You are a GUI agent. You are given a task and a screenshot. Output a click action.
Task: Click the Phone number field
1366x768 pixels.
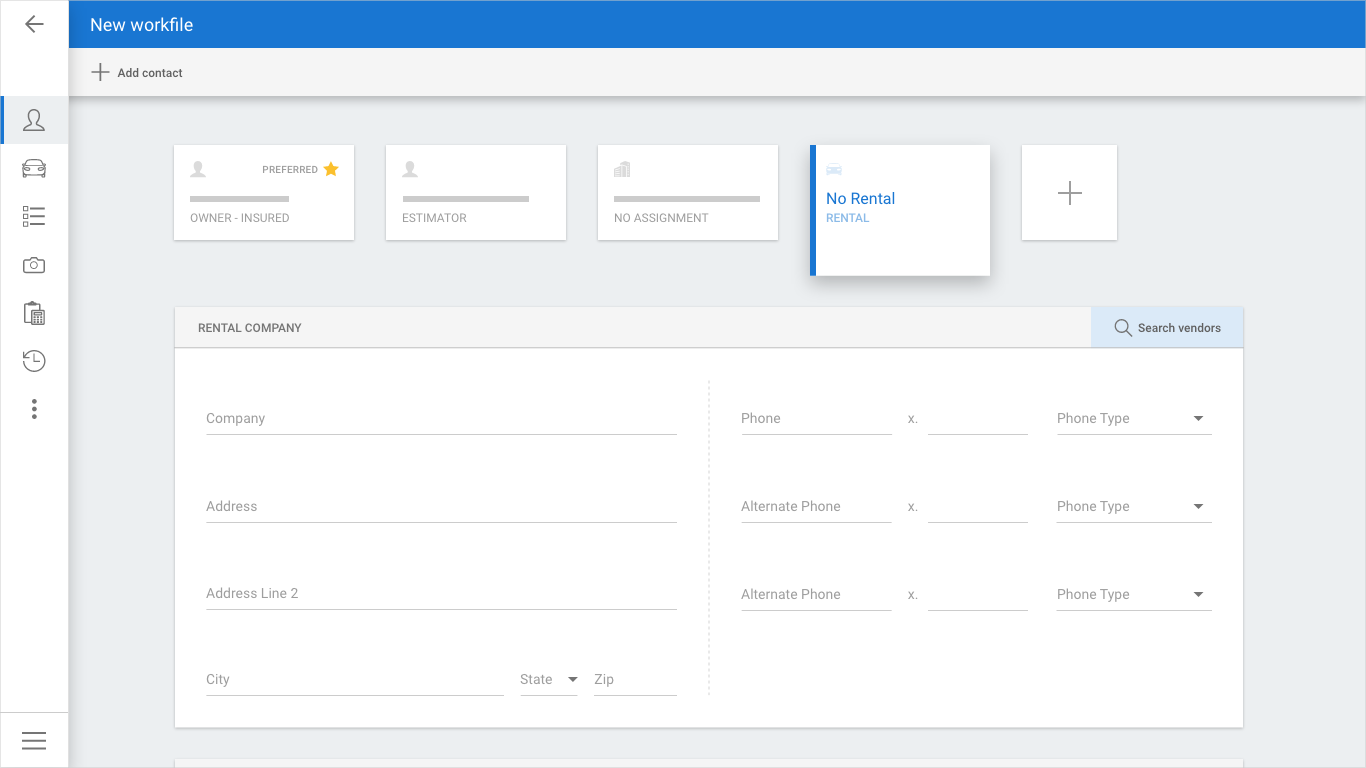pyautogui.click(x=816, y=419)
